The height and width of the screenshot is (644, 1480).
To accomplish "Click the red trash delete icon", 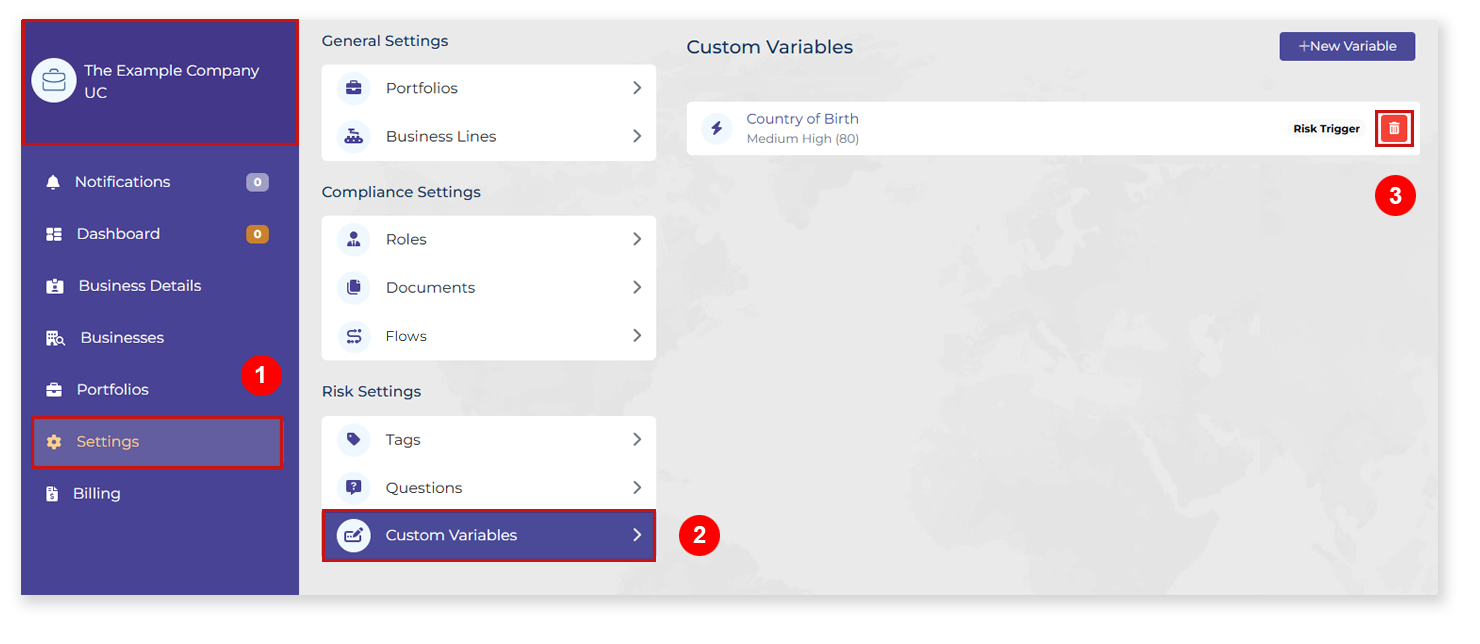I will tap(1394, 128).
